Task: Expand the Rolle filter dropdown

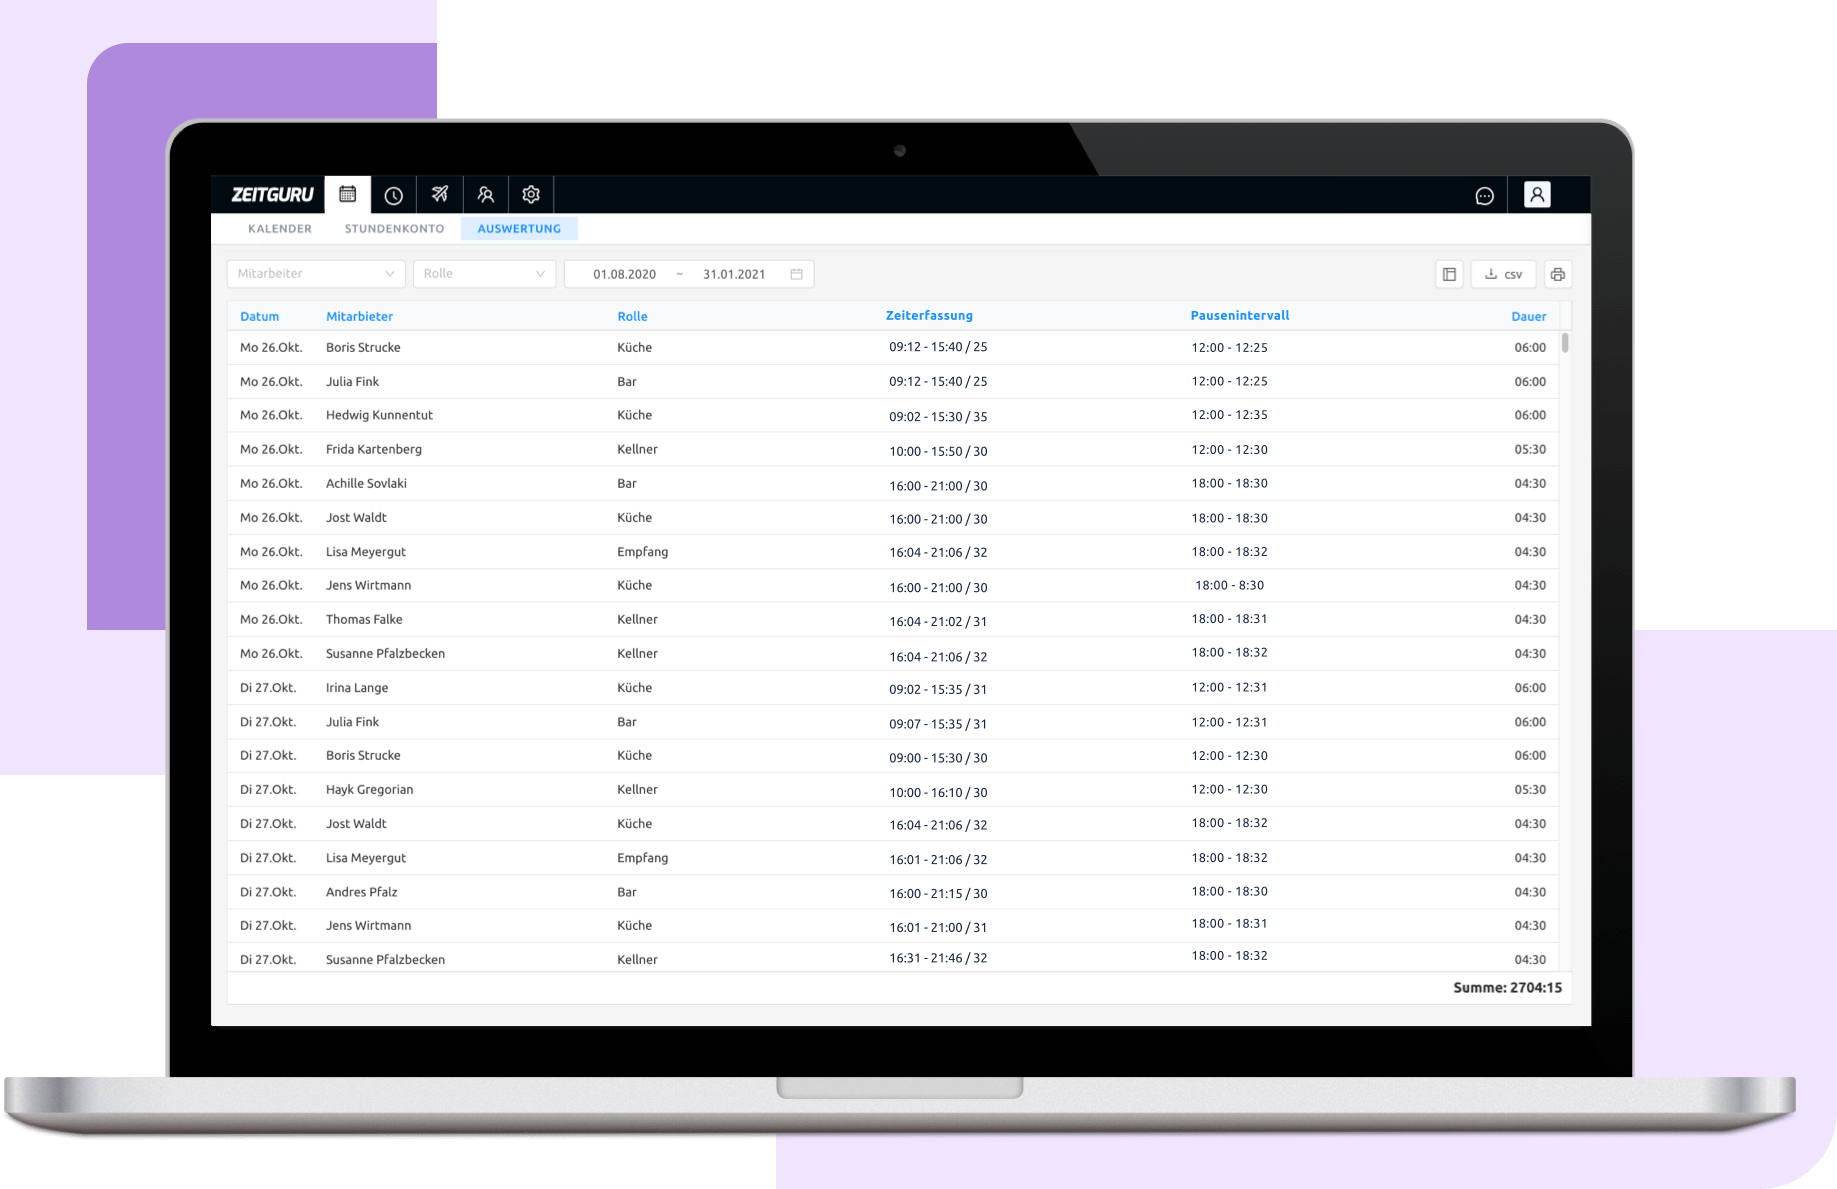Action: pos(484,274)
